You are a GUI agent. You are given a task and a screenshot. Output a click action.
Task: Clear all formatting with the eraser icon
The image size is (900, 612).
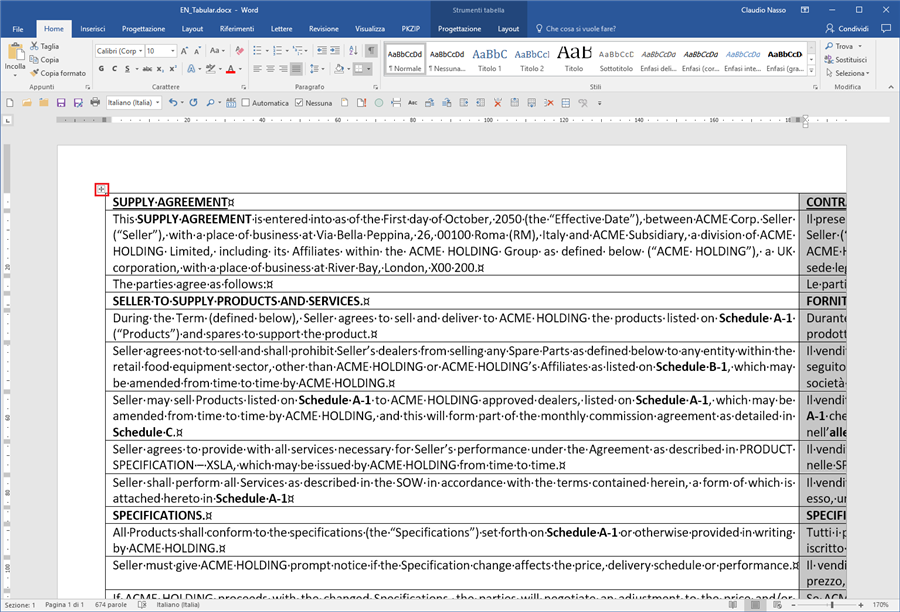[239, 51]
